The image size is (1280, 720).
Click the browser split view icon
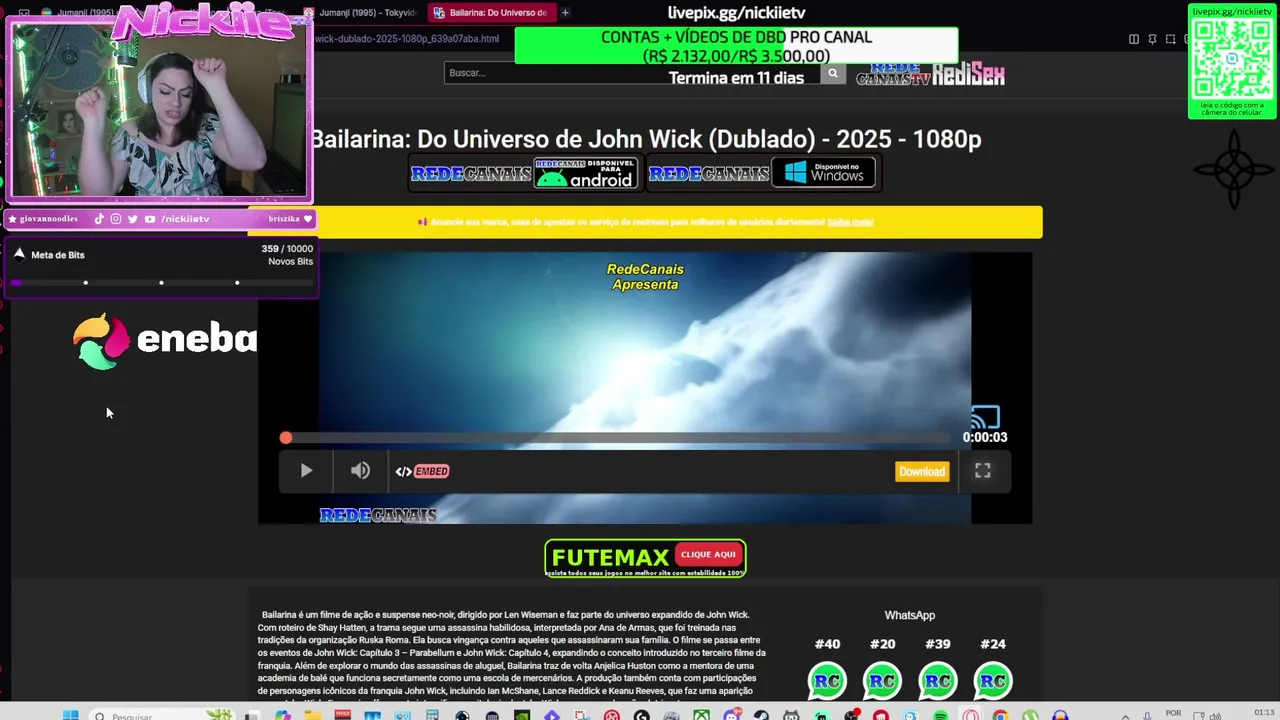click(1134, 39)
